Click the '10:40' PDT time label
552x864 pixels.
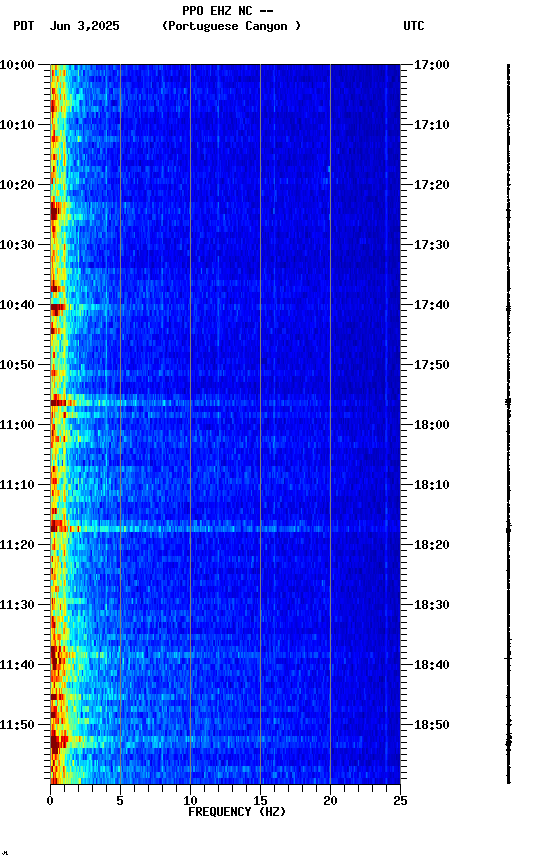pos(17,305)
